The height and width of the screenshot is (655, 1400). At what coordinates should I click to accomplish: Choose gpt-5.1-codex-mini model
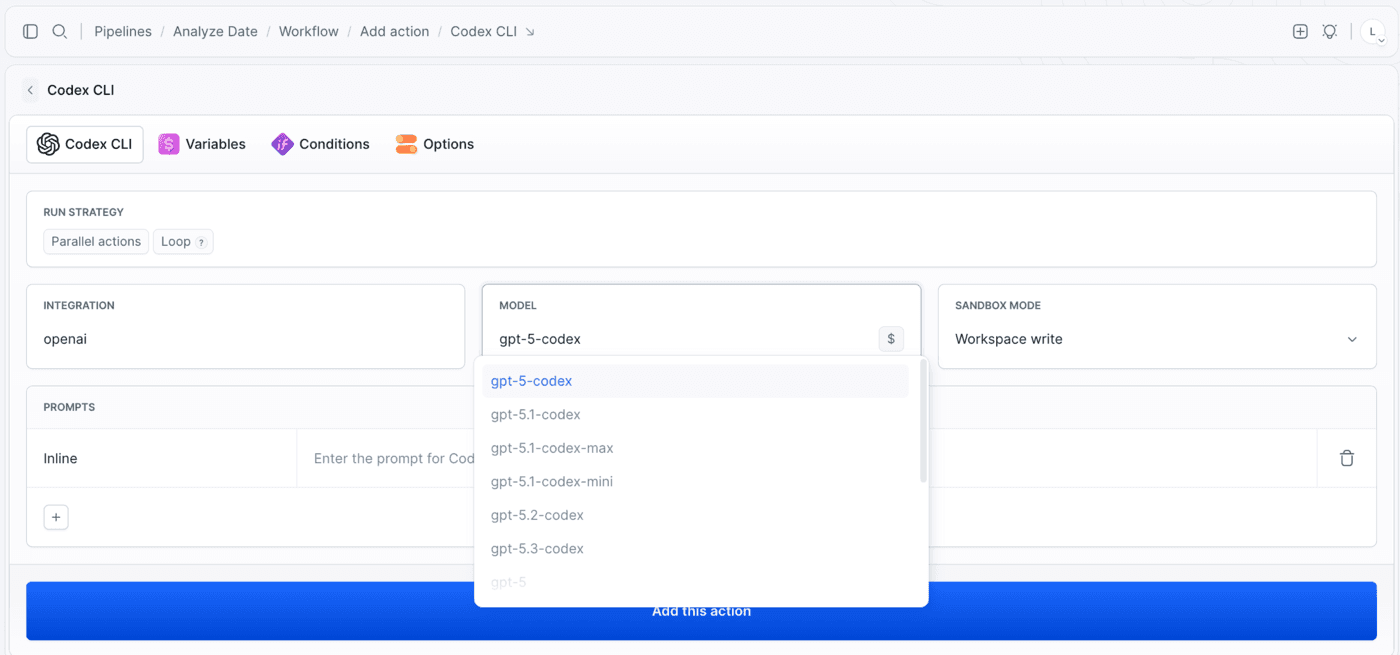(x=695, y=482)
